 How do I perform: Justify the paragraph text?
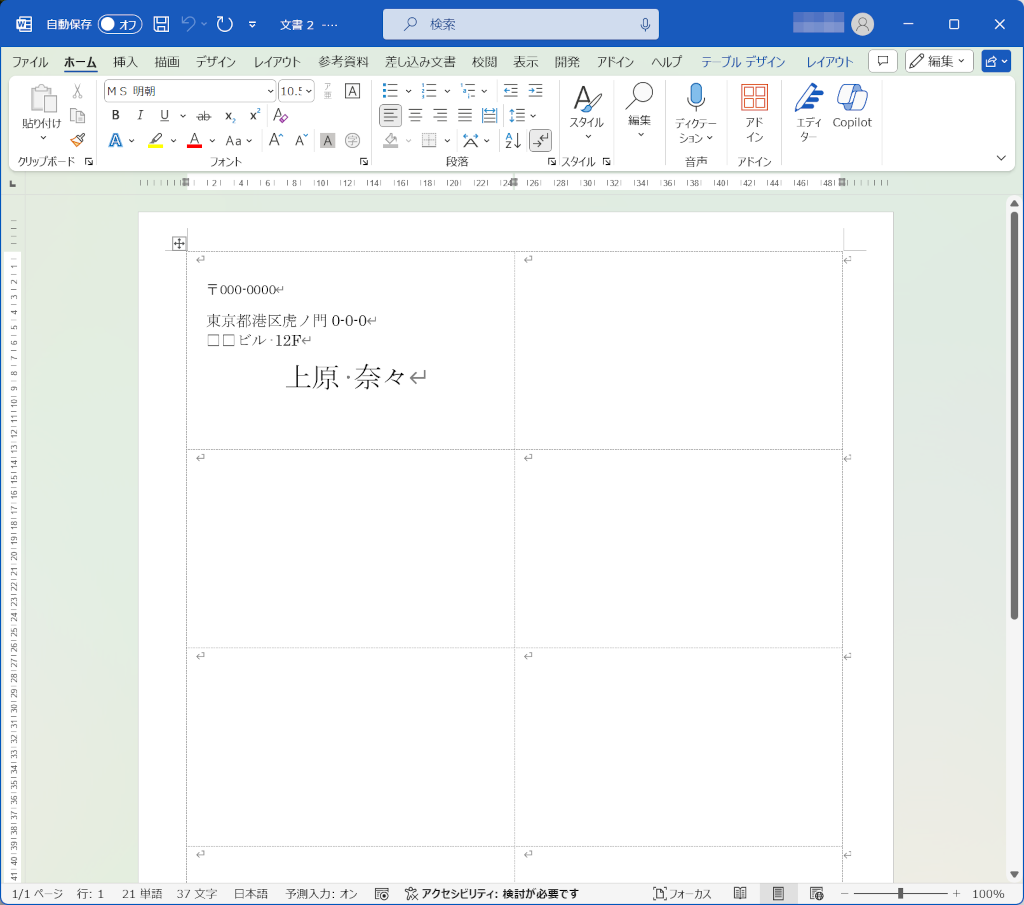click(465, 116)
